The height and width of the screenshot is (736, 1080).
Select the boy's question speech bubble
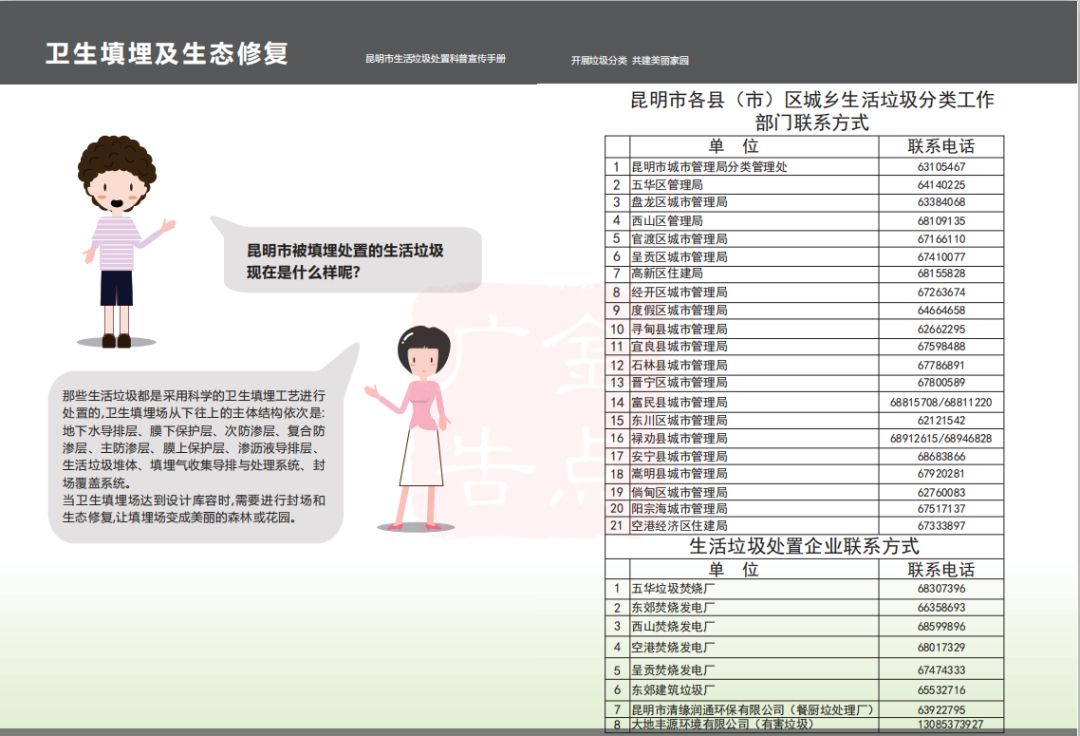click(x=345, y=261)
